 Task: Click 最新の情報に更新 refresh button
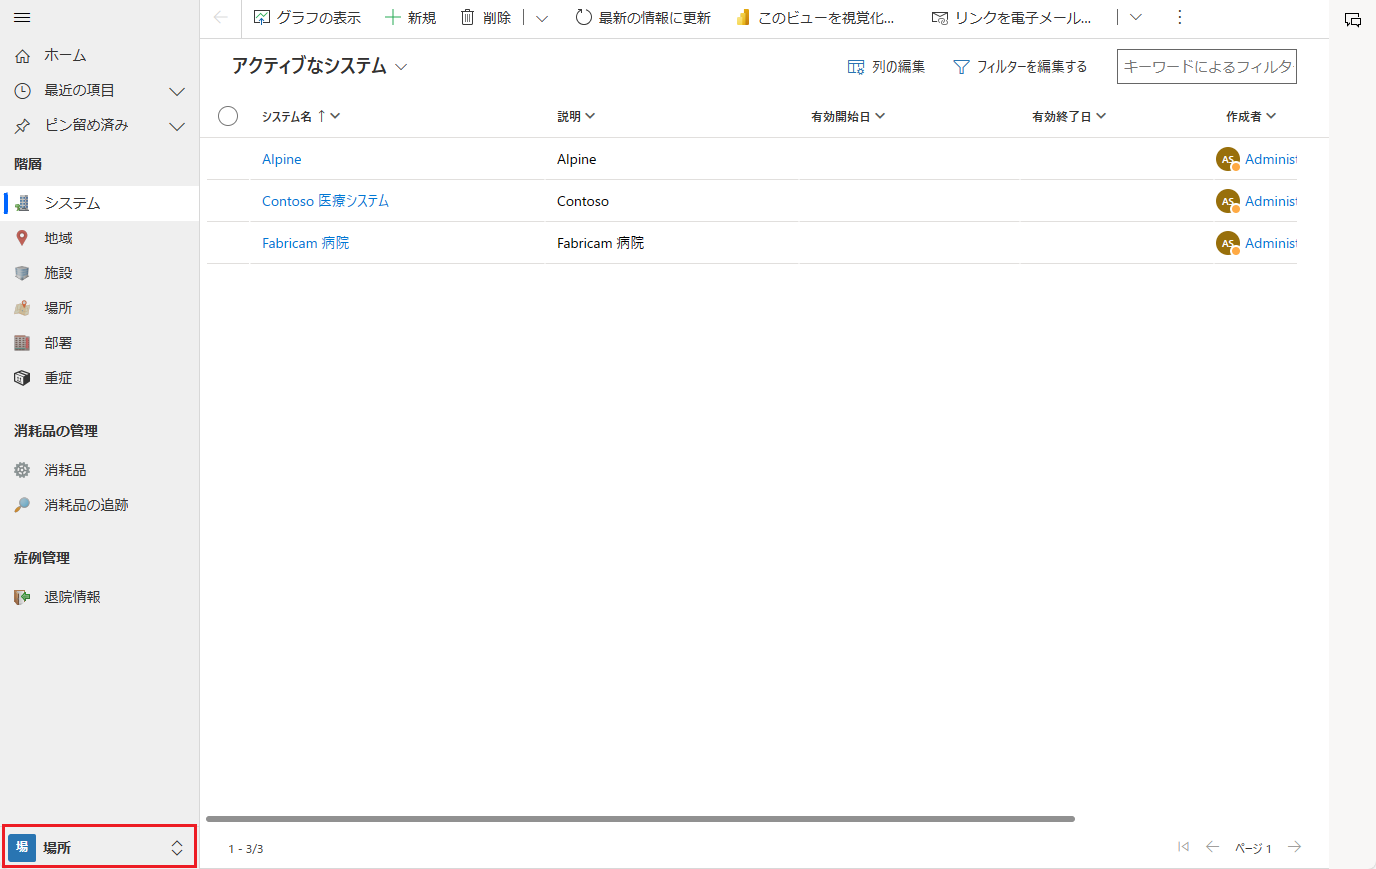(643, 18)
